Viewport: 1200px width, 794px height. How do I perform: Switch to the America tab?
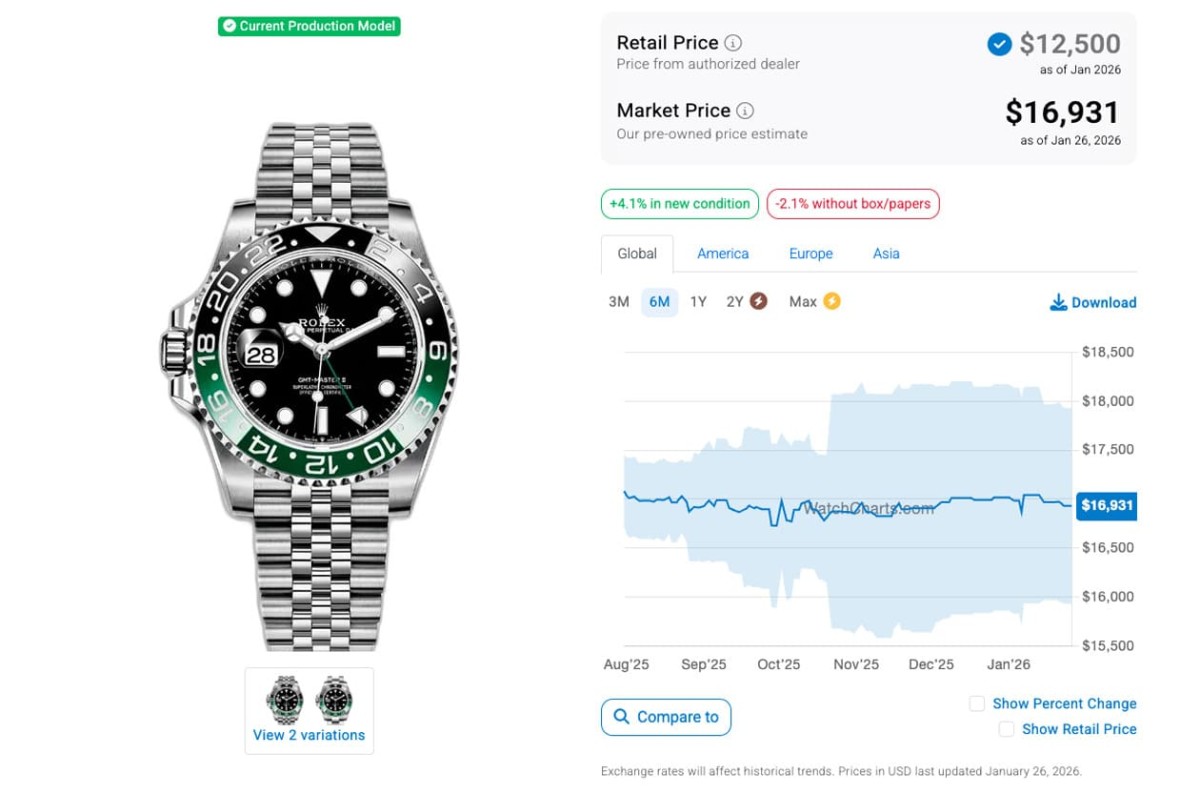tap(723, 254)
